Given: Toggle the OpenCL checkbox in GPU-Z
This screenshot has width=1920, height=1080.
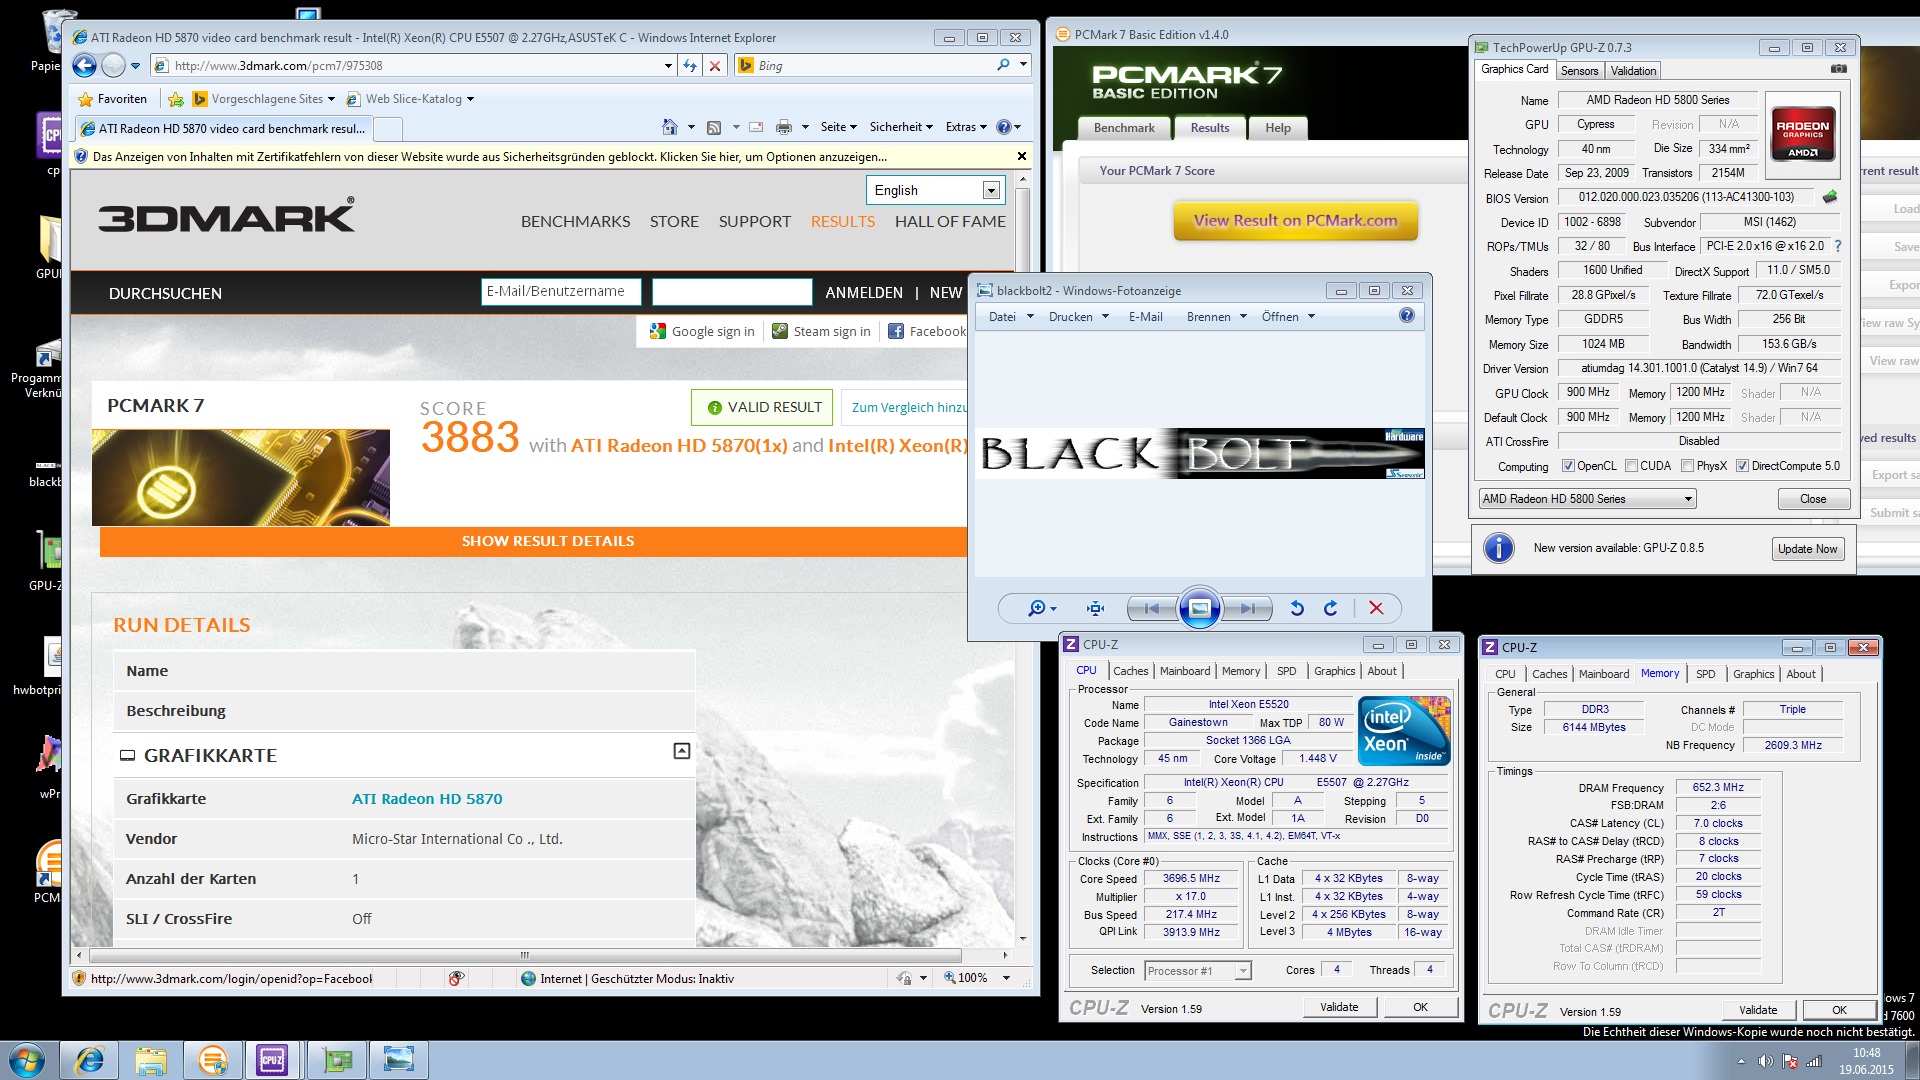Looking at the screenshot, I should pos(1568,466).
